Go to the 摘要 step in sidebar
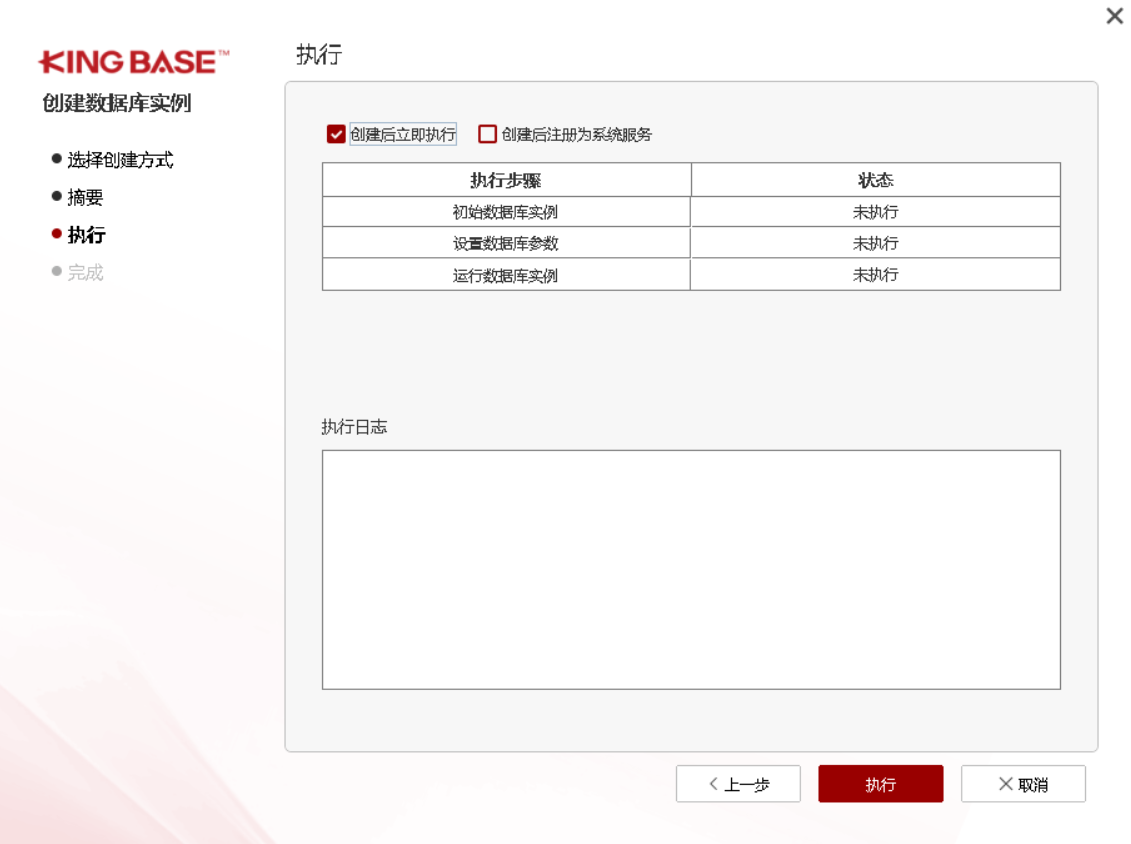Viewport: 1131px width, 844px height. pyautogui.click(x=85, y=198)
